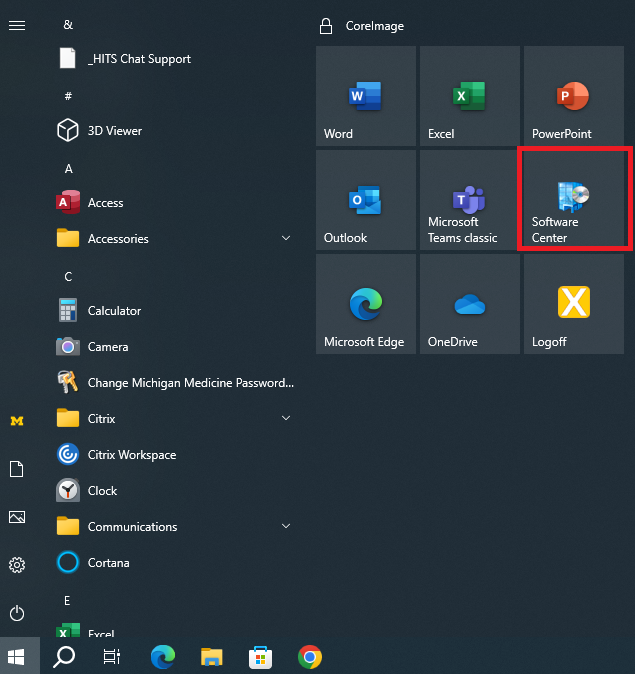635x674 pixels.
Task: Click the CoreImage group title
Action: click(375, 26)
